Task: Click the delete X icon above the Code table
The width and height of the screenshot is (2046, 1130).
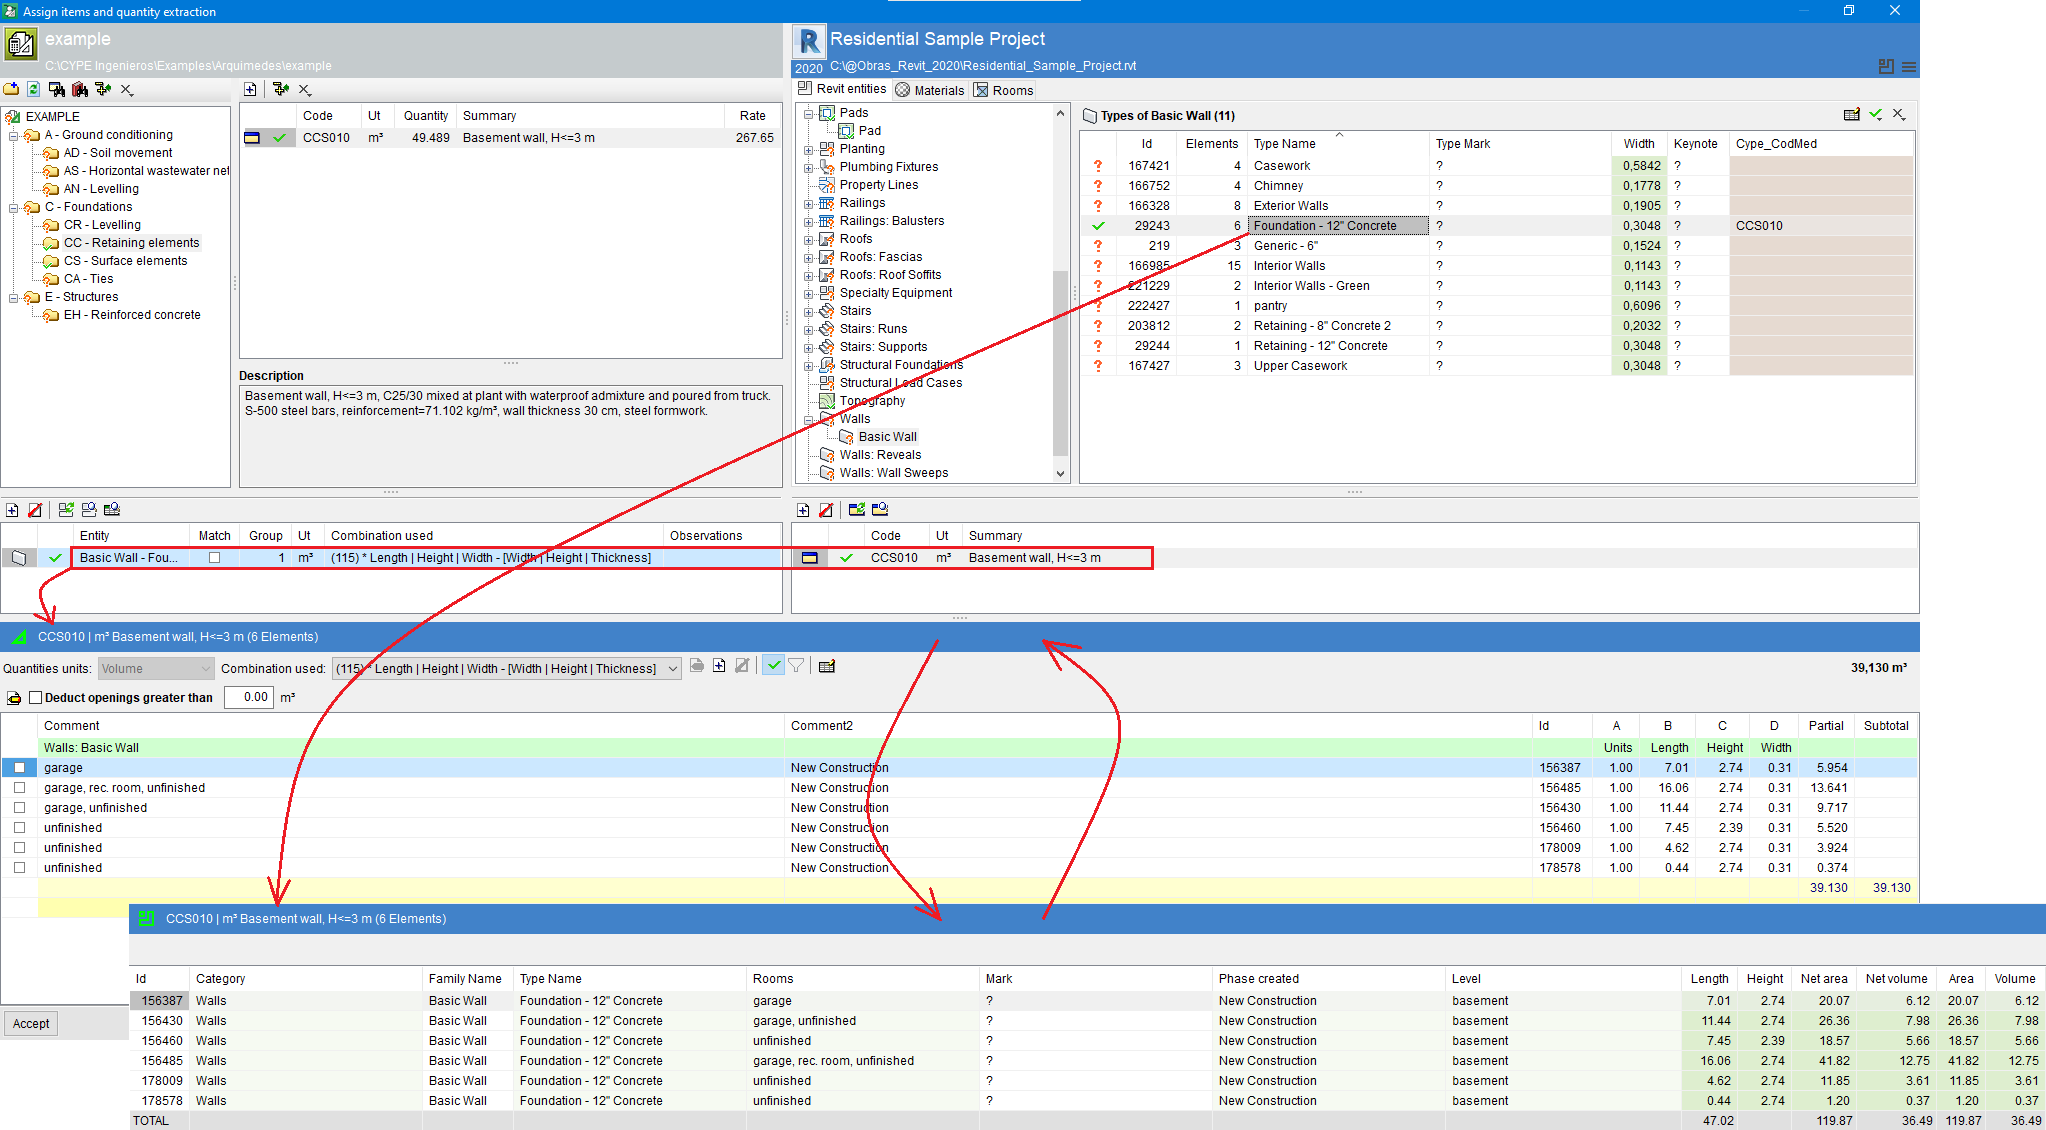Action: [x=305, y=89]
